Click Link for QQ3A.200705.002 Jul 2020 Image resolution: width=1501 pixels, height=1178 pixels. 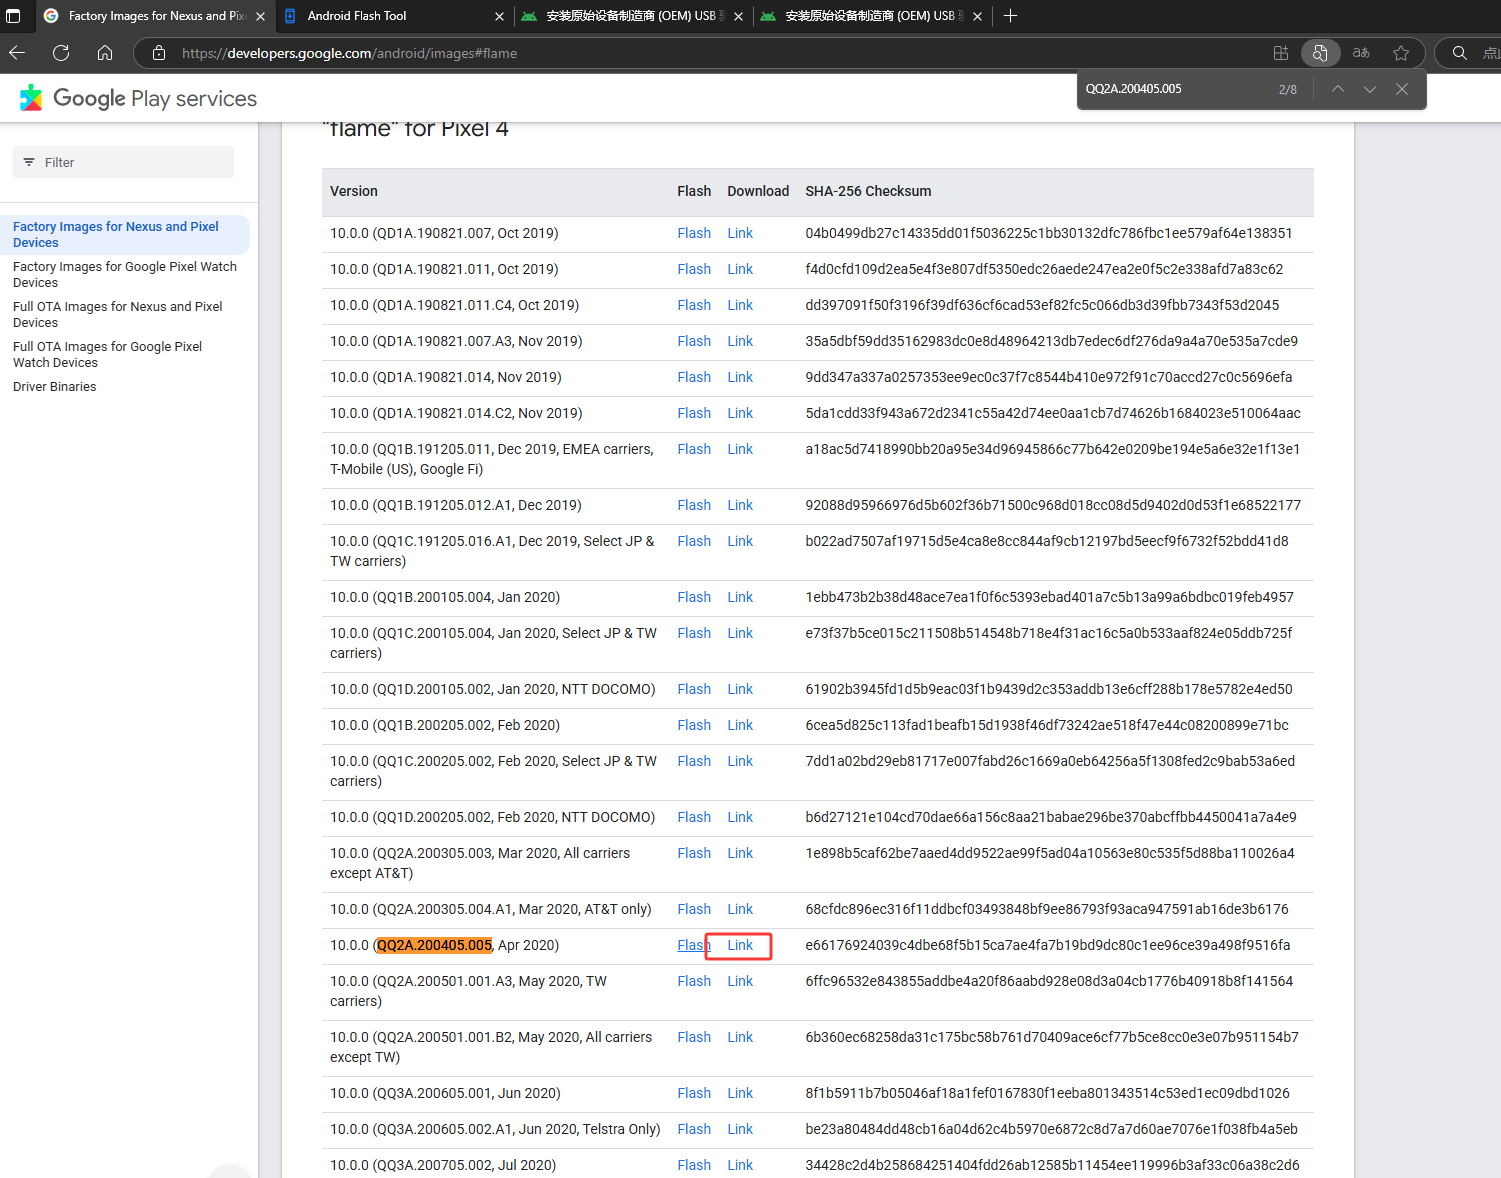(x=740, y=1165)
